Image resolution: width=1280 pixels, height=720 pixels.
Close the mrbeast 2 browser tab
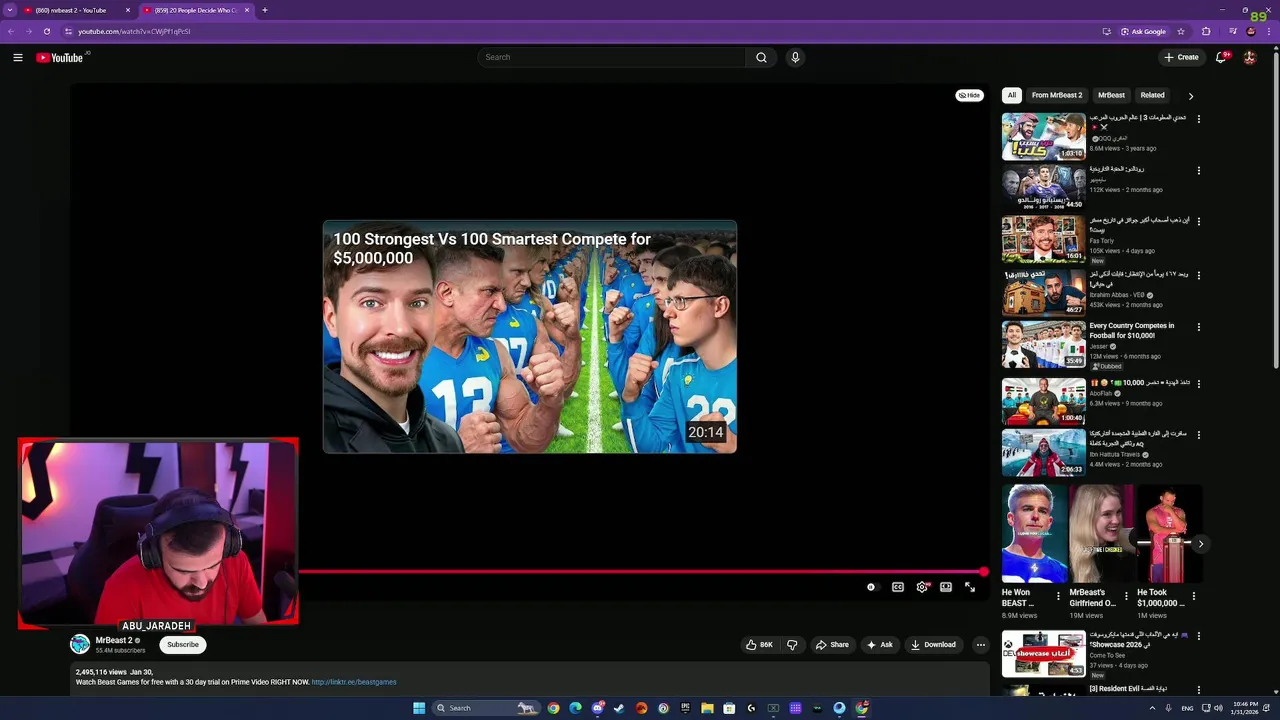128,10
